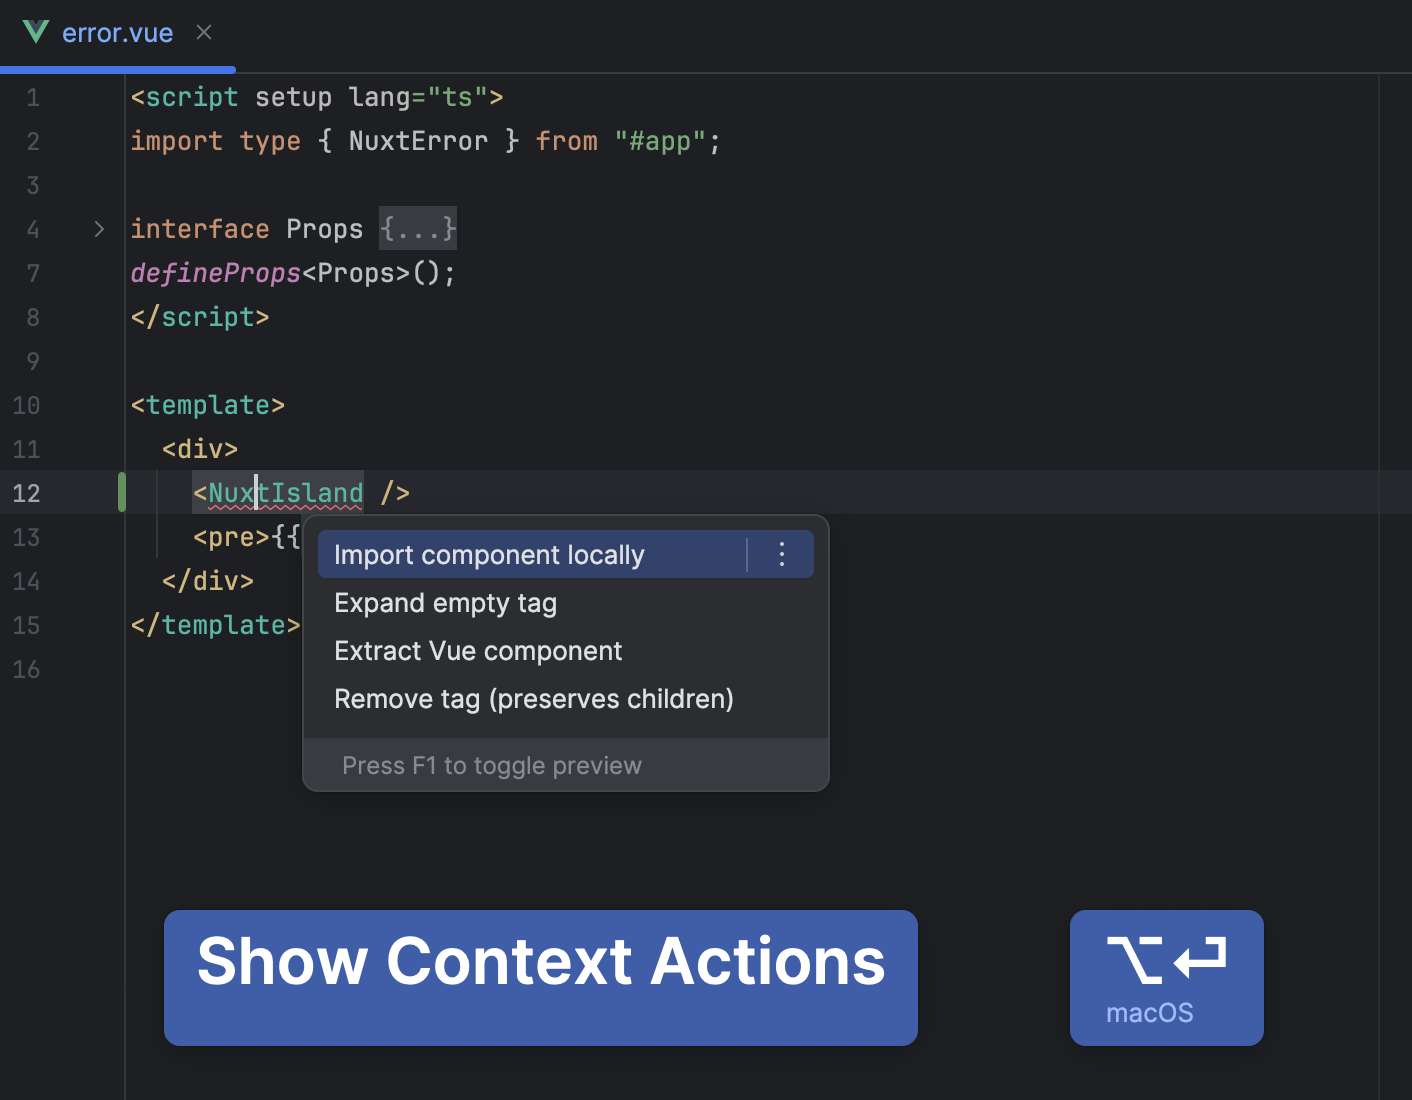The width and height of the screenshot is (1412, 1100).
Task: Open the submenu via the three-dot icon
Action: 781,554
